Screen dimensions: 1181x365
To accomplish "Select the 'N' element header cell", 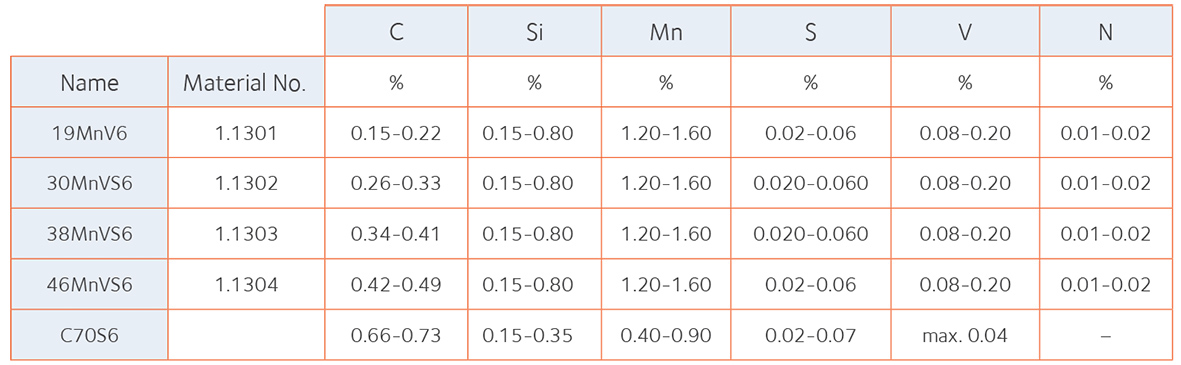I will coord(1106,31).
